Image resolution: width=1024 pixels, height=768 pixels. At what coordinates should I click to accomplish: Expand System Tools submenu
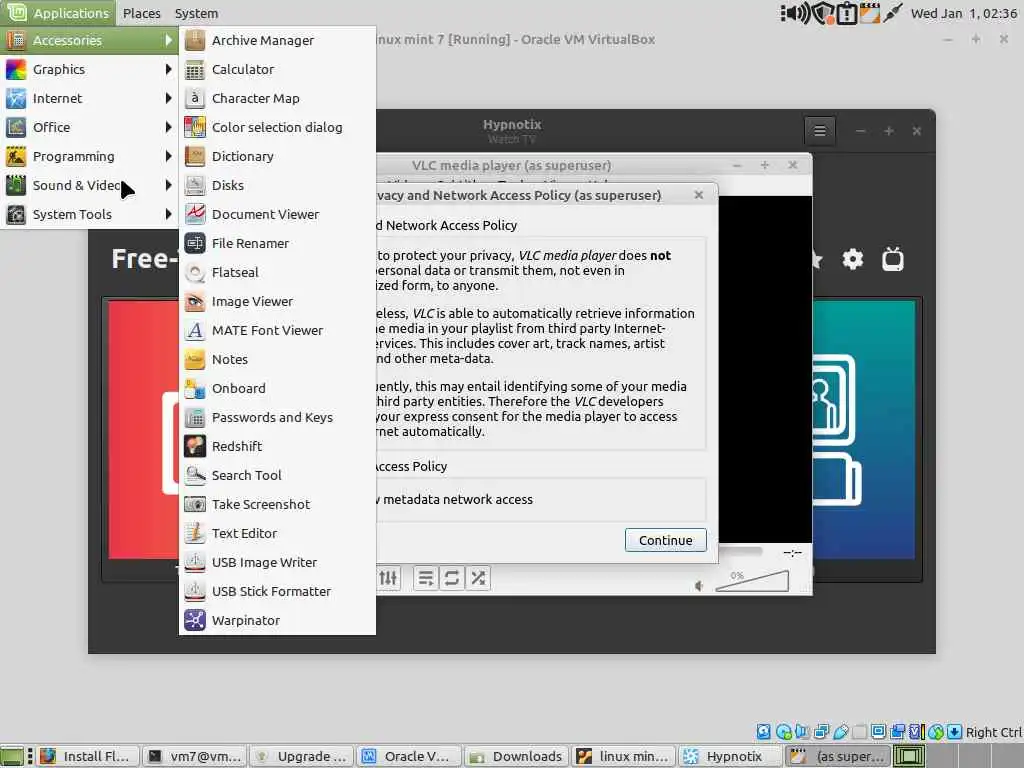[89, 214]
